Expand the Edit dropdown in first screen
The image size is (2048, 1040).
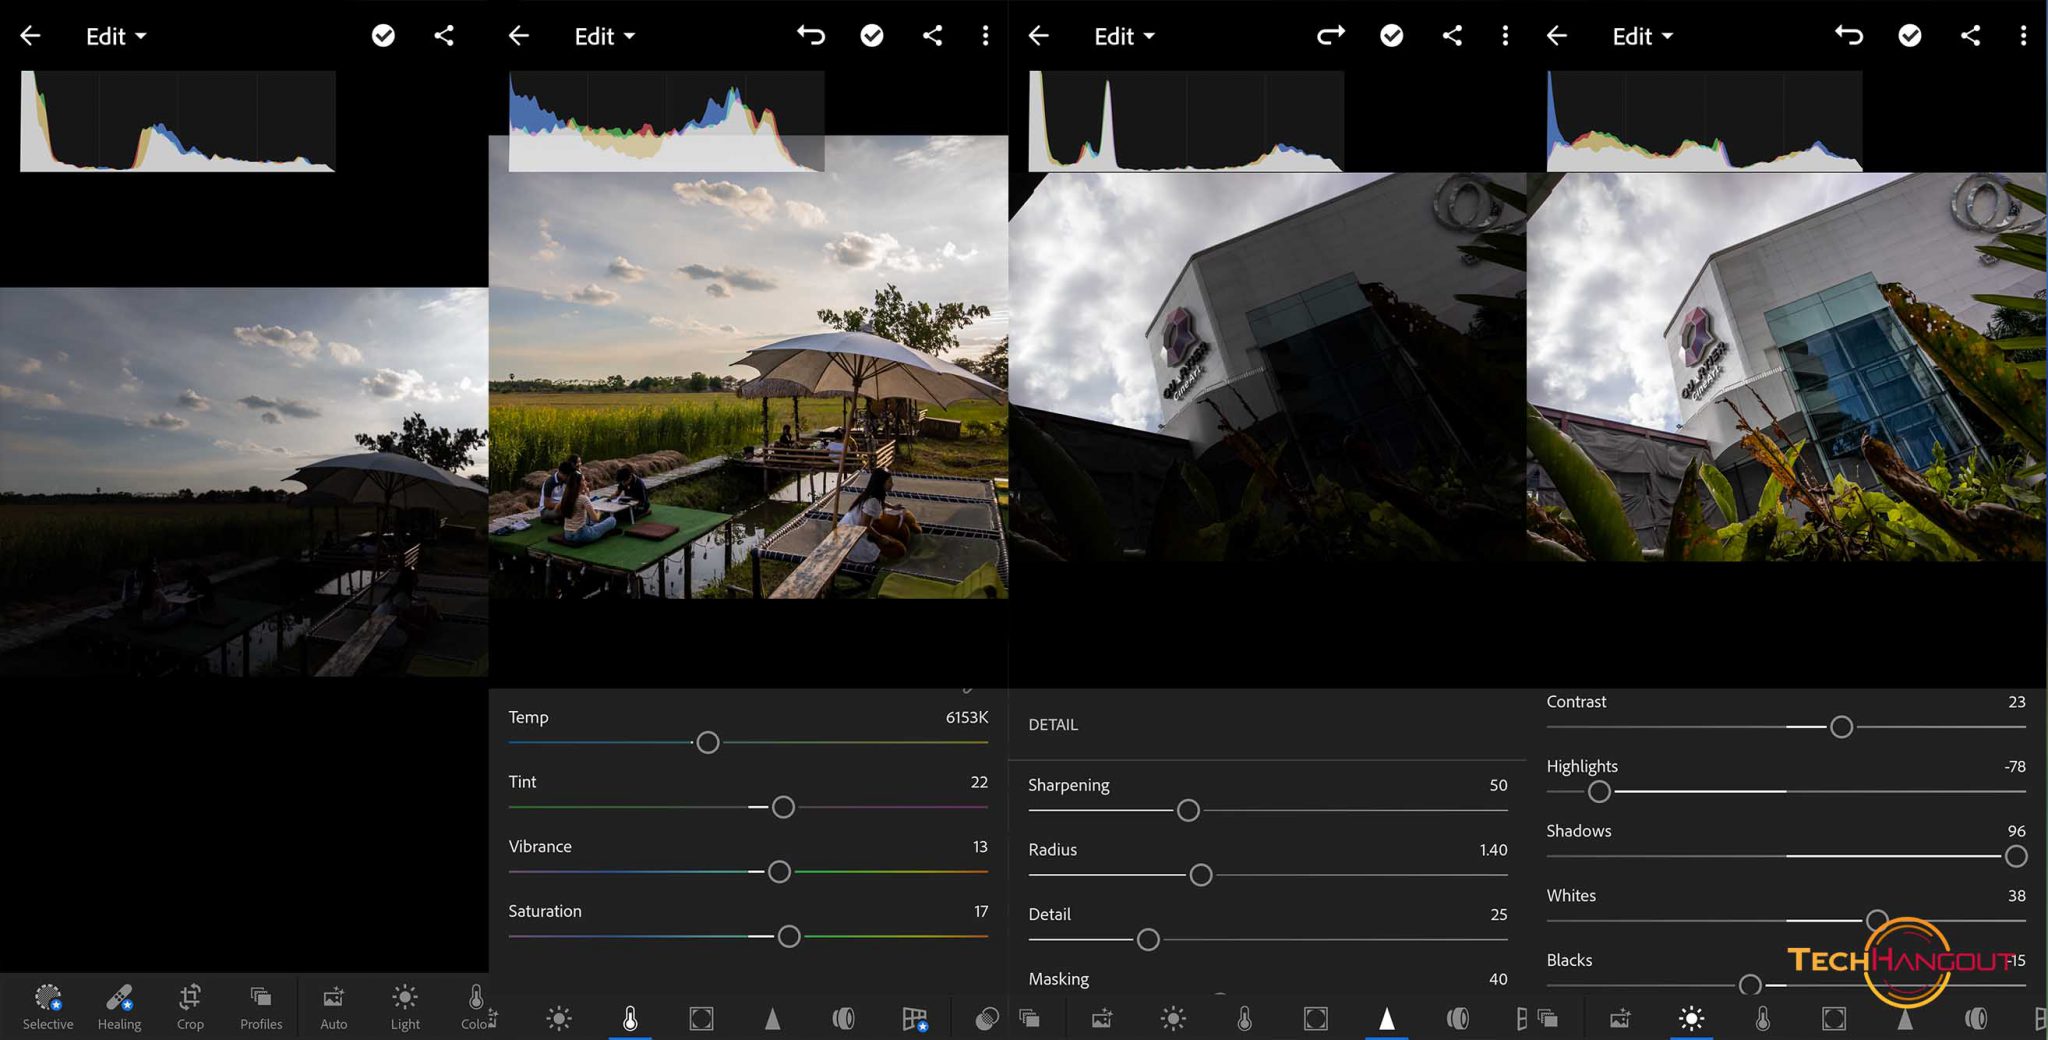pyautogui.click(x=115, y=36)
